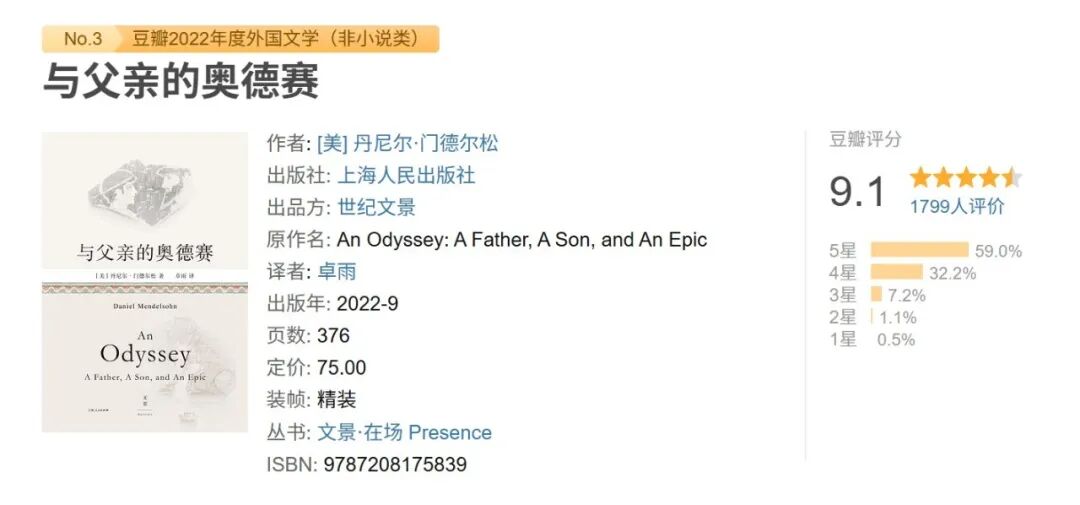
Task: Click the No.3 ranking badge
Action: click(x=82, y=39)
